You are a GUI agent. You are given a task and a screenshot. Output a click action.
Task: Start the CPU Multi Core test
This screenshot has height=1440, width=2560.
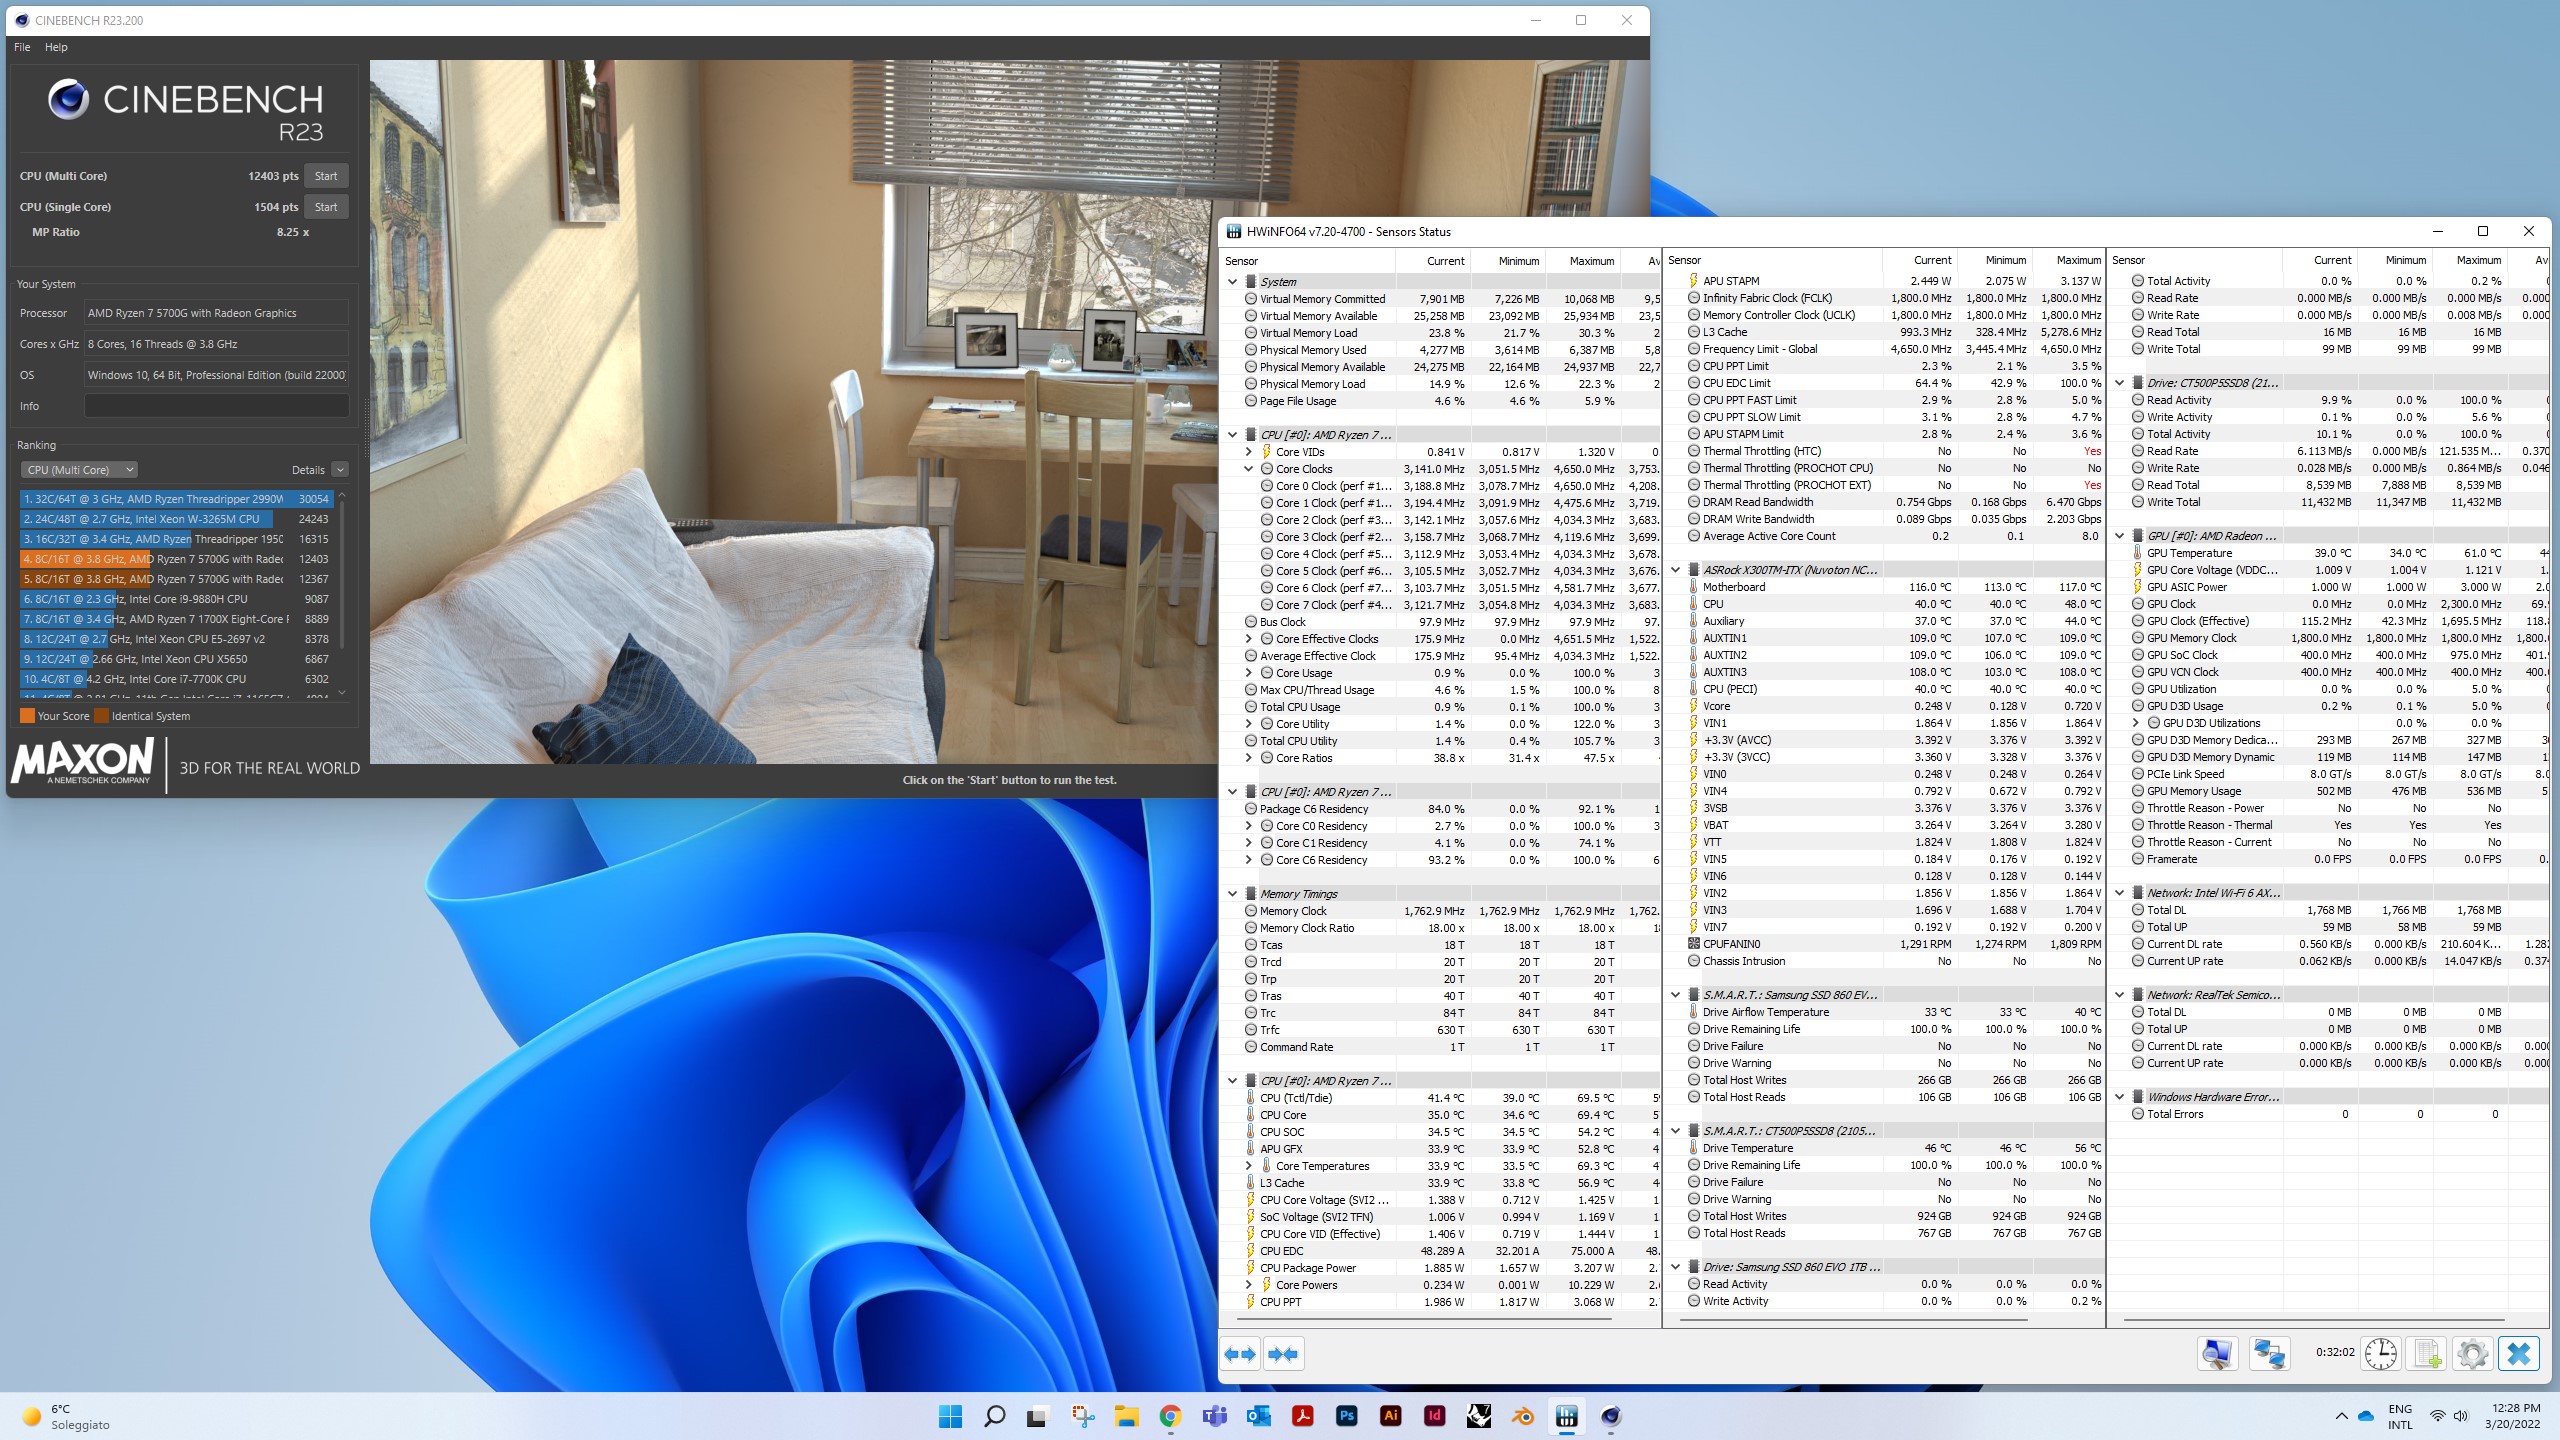tap(326, 176)
